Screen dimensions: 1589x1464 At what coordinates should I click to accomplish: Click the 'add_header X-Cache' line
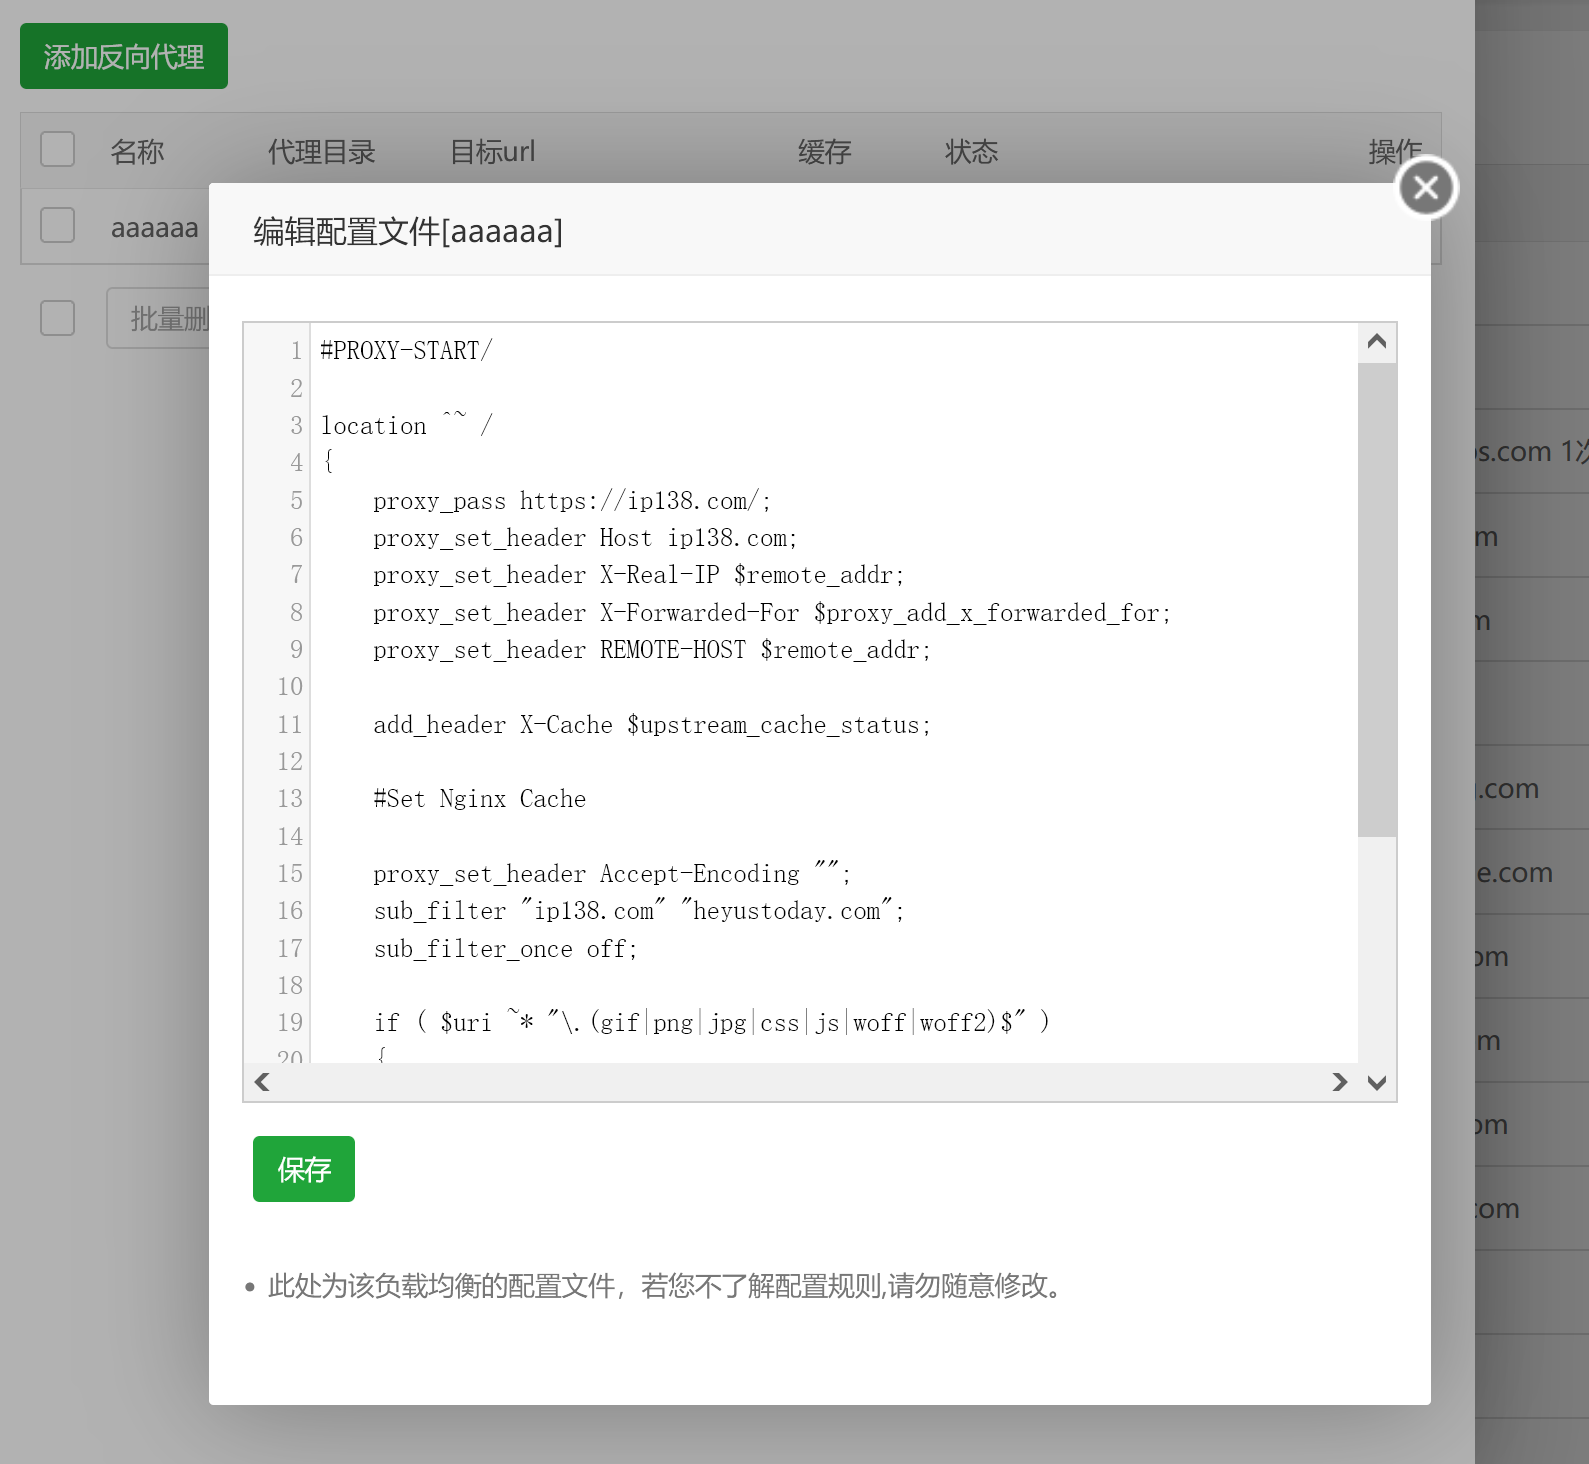[x=651, y=725]
